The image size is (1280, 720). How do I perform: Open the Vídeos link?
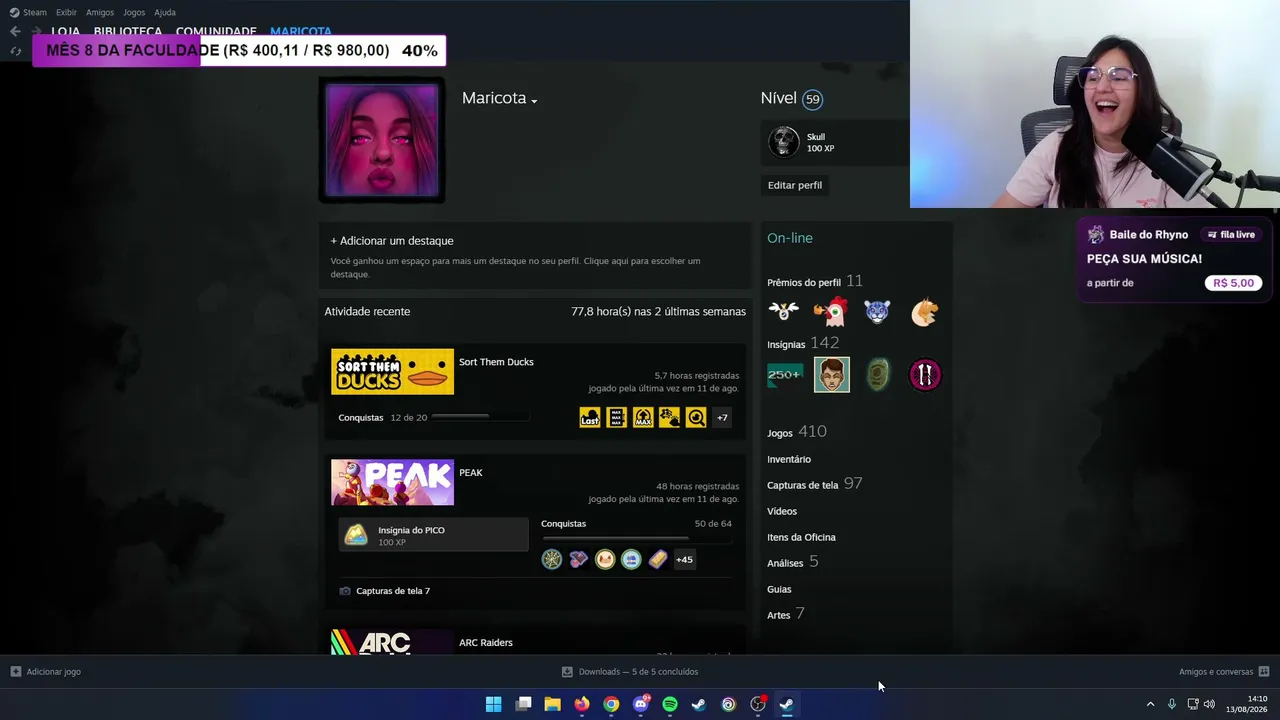click(782, 511)
